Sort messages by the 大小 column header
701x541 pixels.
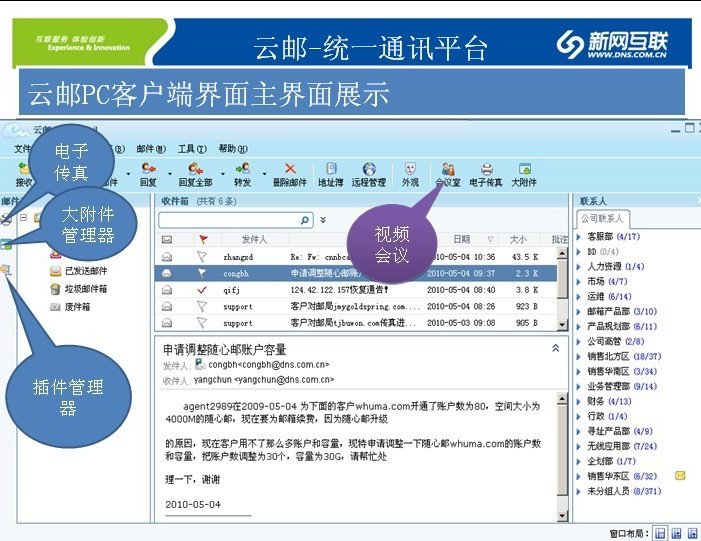click(518, 240)
